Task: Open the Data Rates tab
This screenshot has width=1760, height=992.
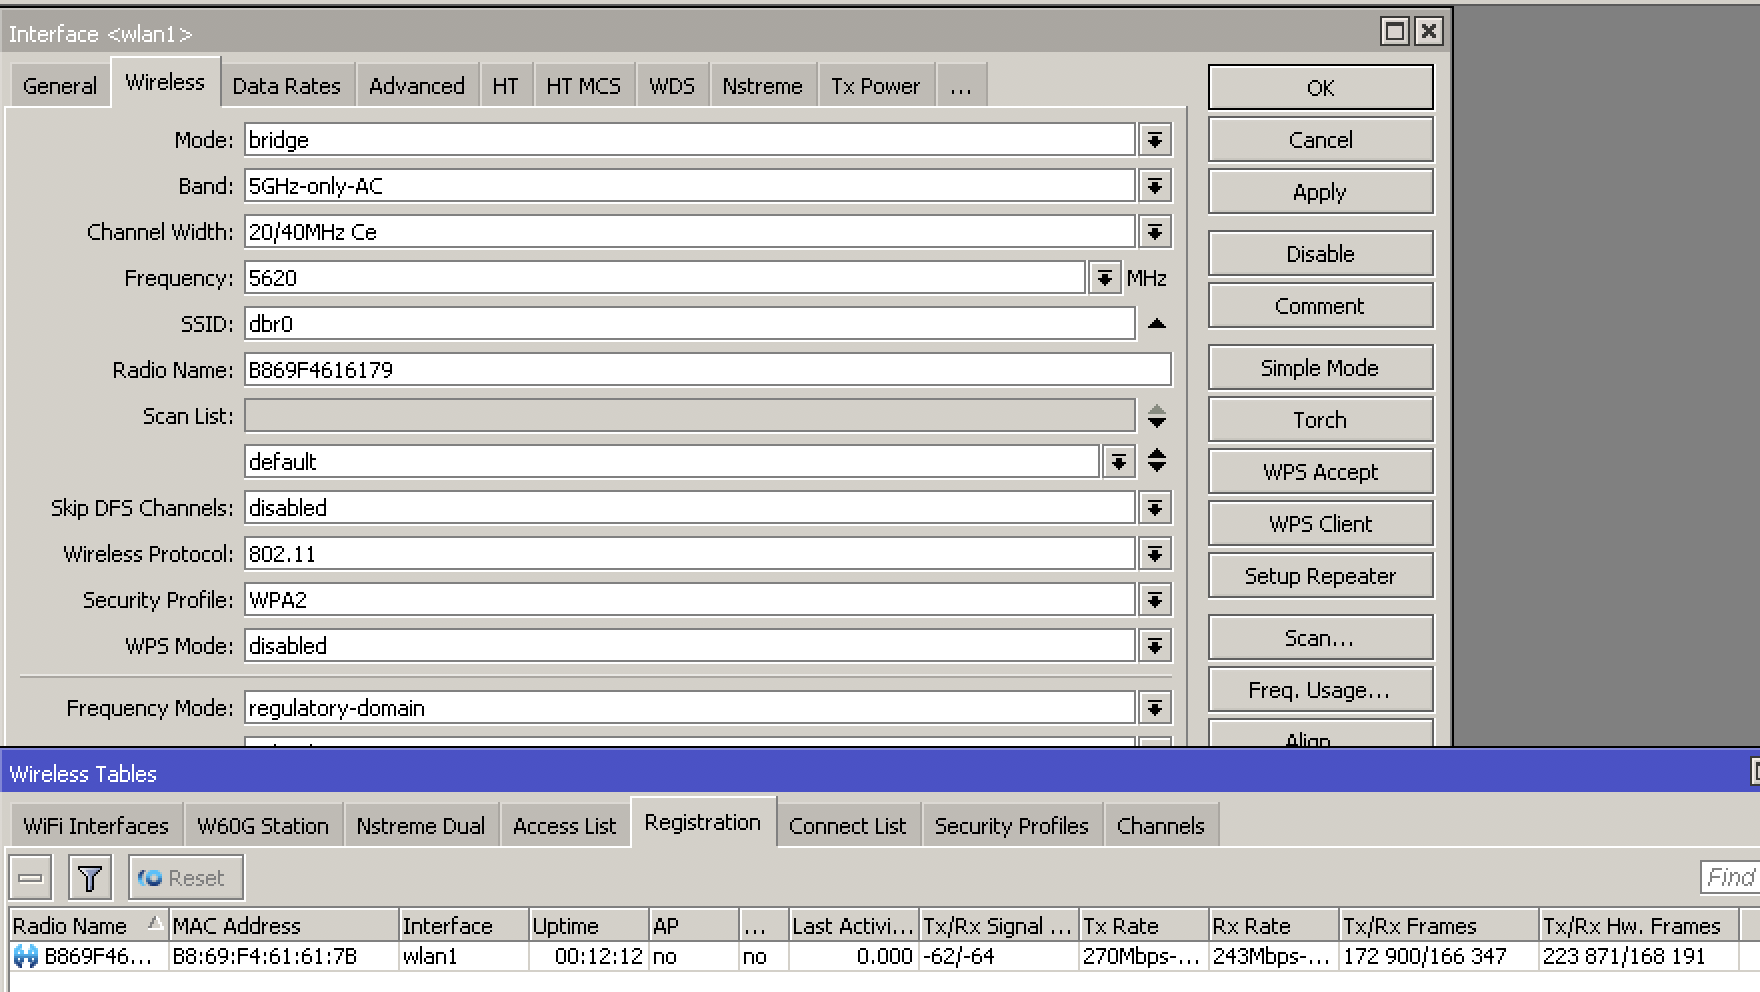Action: tap(286, 86)
